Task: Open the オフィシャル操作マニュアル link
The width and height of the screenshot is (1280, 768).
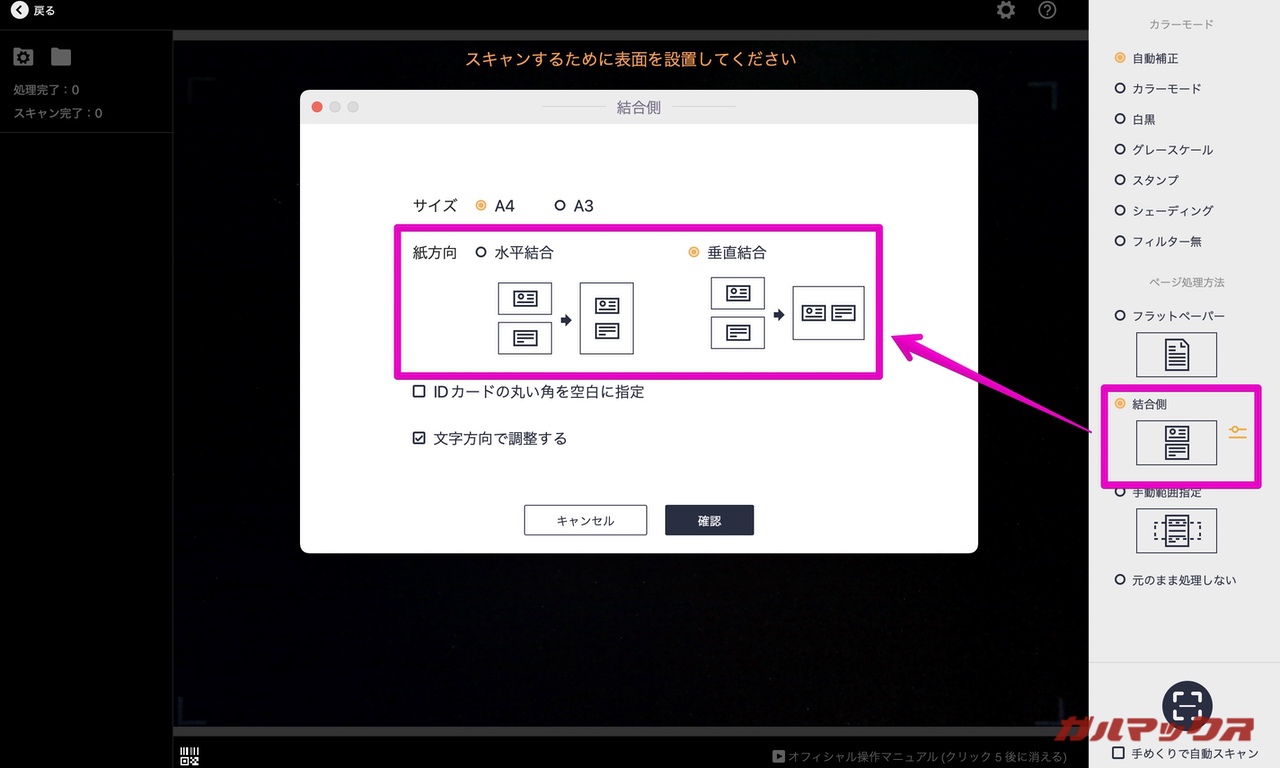Action: tap(920, 757)
